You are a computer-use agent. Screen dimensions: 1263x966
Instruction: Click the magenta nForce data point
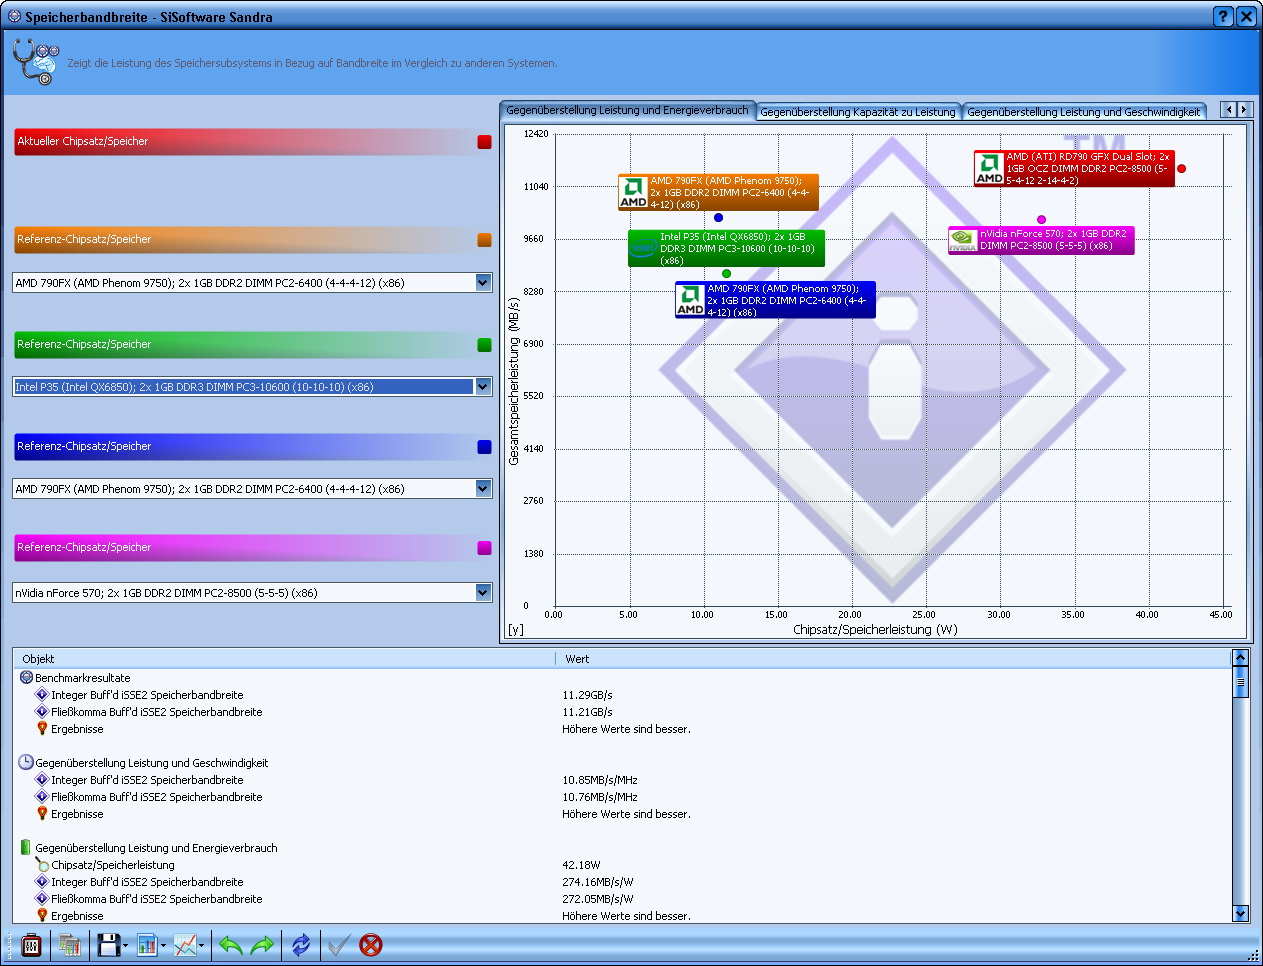tap(1041, 219)
